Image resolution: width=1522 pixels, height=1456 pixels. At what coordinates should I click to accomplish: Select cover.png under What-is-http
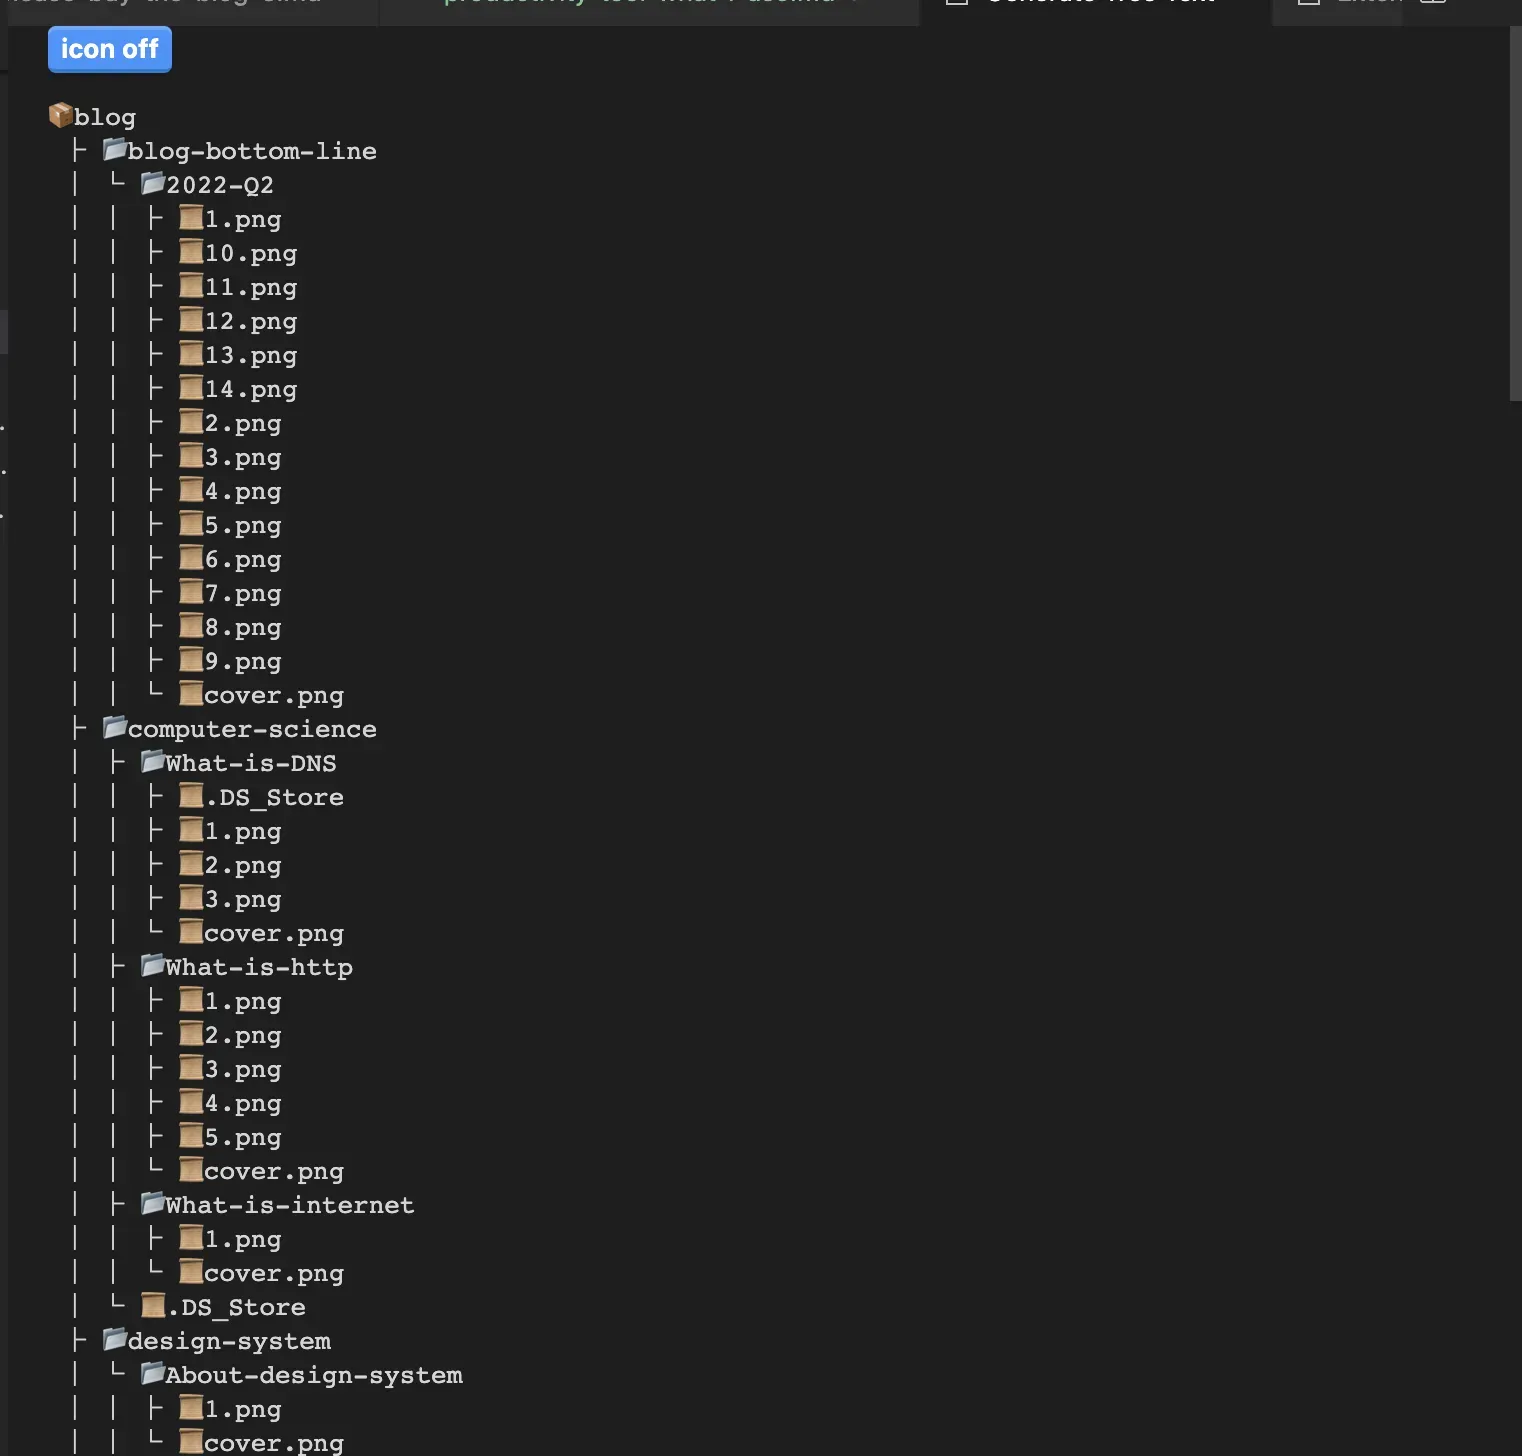pyautogui.click(x=274, y=1170)
